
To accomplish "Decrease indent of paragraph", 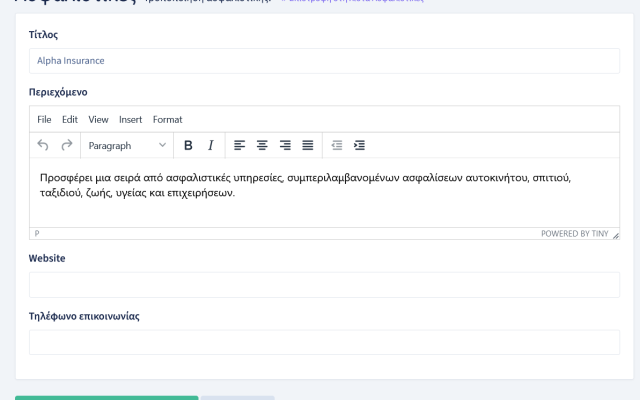I will click(x=337, y=146).
